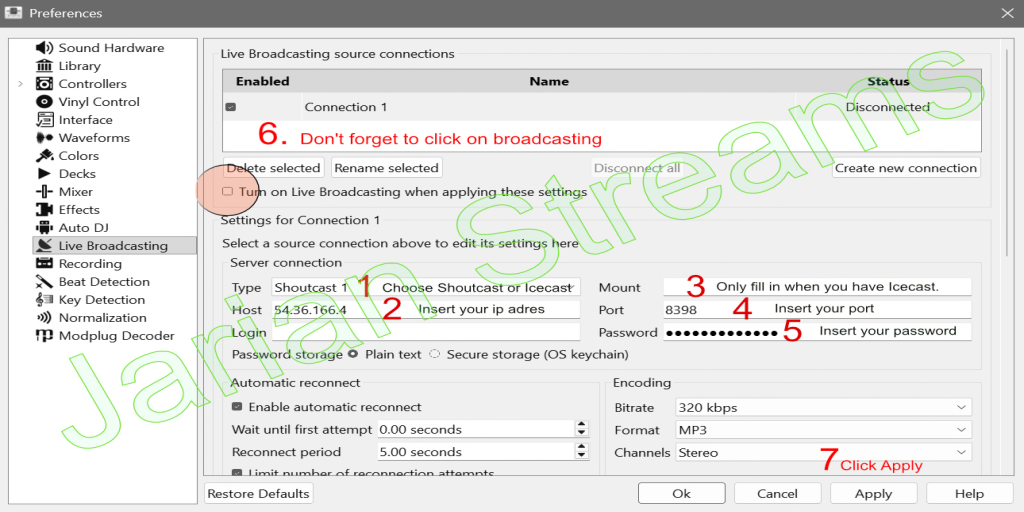This screenshot has width=1024, height=512.
Task: Select the Library icon in sidebar
Action: coord(44,66)
